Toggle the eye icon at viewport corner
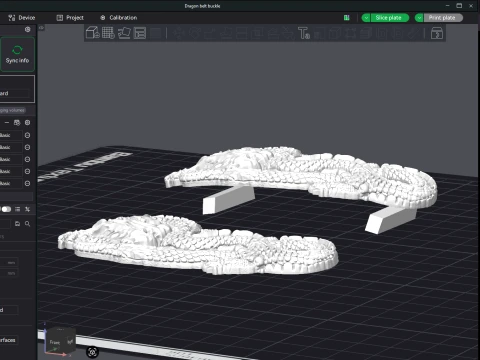 [x=41, y=28]
